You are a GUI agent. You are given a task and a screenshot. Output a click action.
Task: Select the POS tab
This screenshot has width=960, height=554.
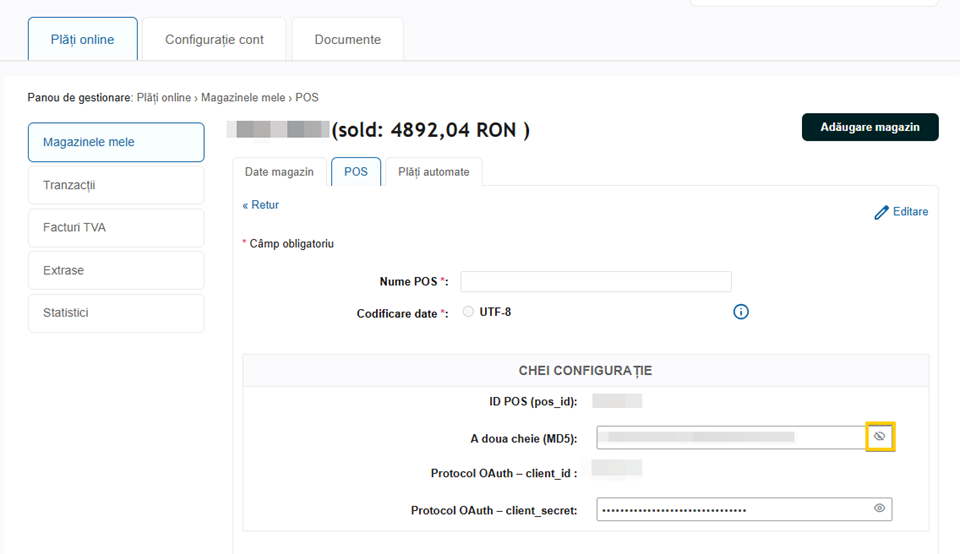point(356,172)
